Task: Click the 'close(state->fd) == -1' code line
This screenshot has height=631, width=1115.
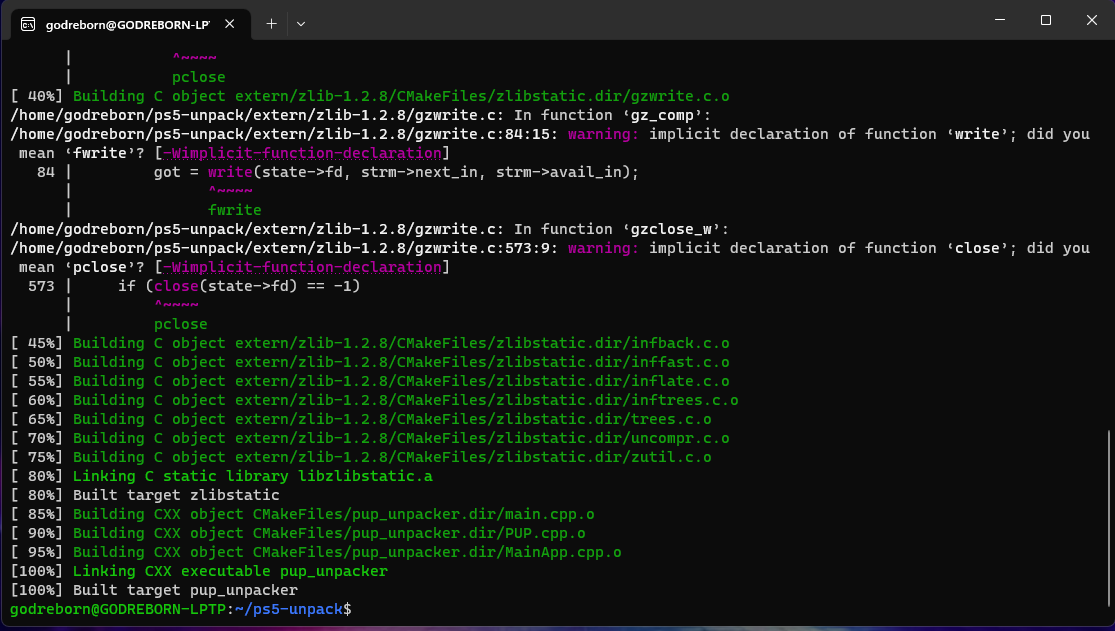Action: [239, 286]
